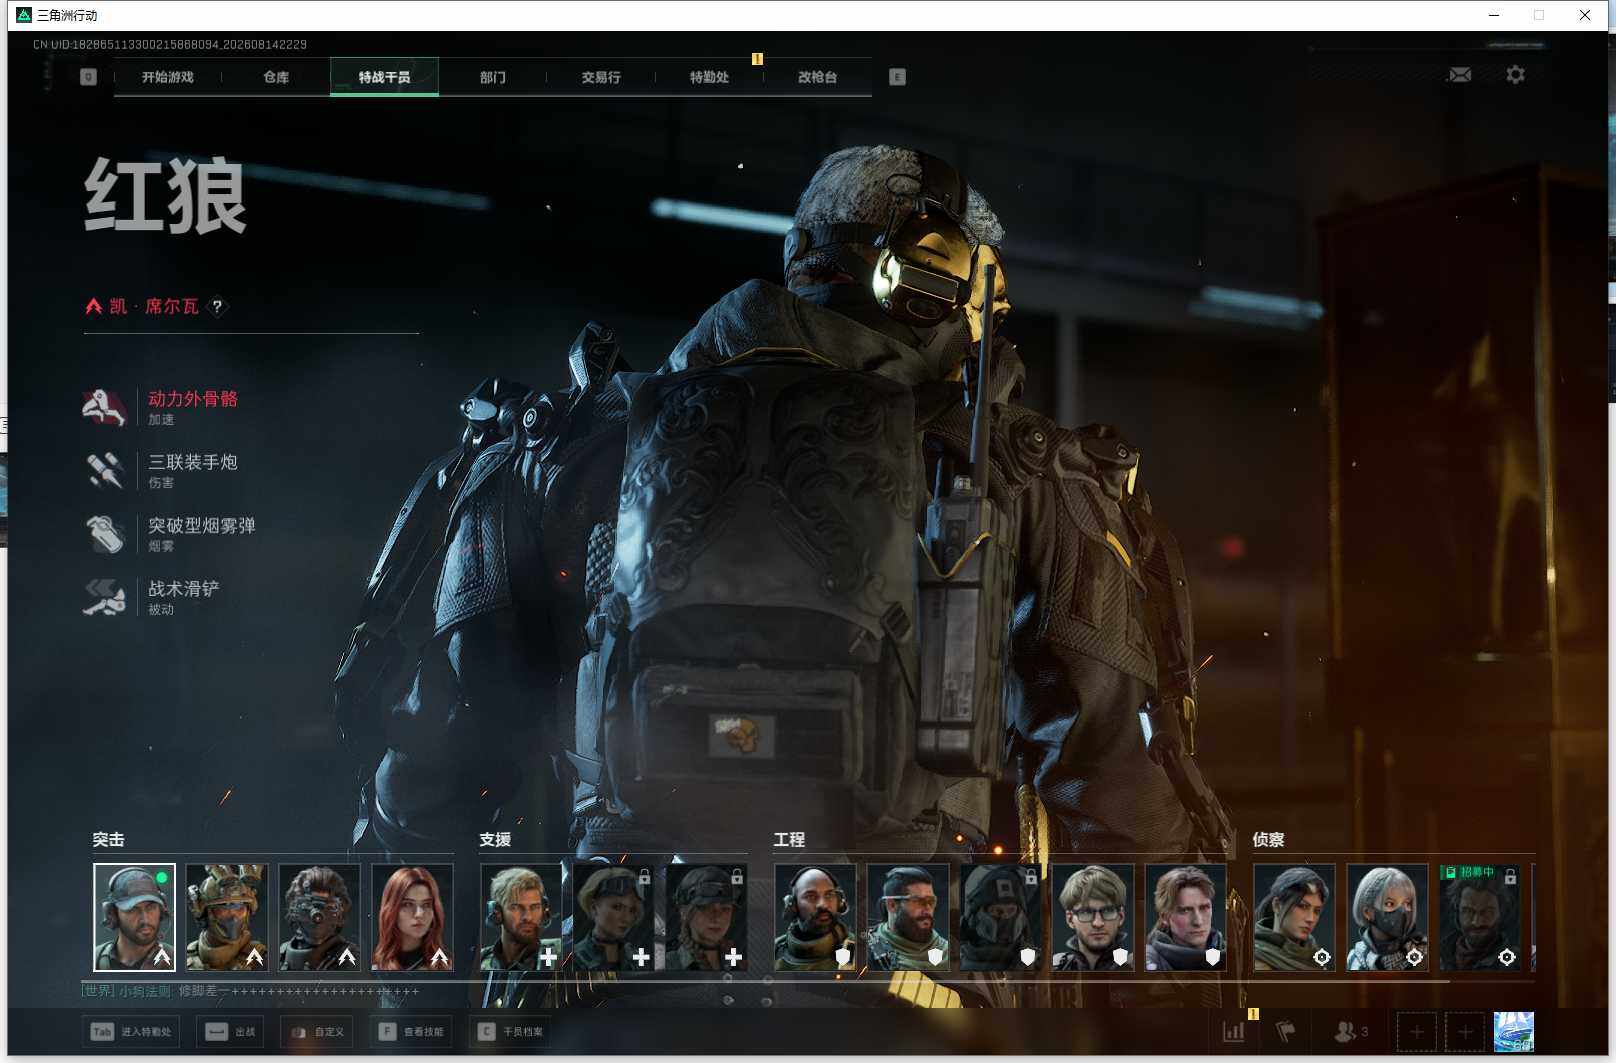
Task: Click the question mark beside 凯·席尔瓦
Action: coord(217,307)
